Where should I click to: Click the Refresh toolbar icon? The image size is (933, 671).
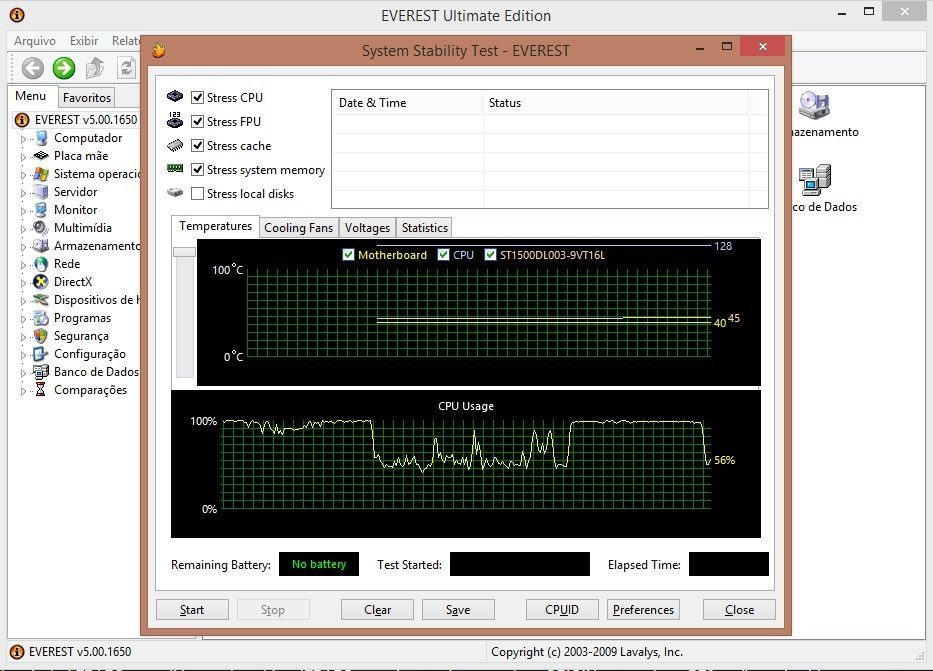[126, 68]
